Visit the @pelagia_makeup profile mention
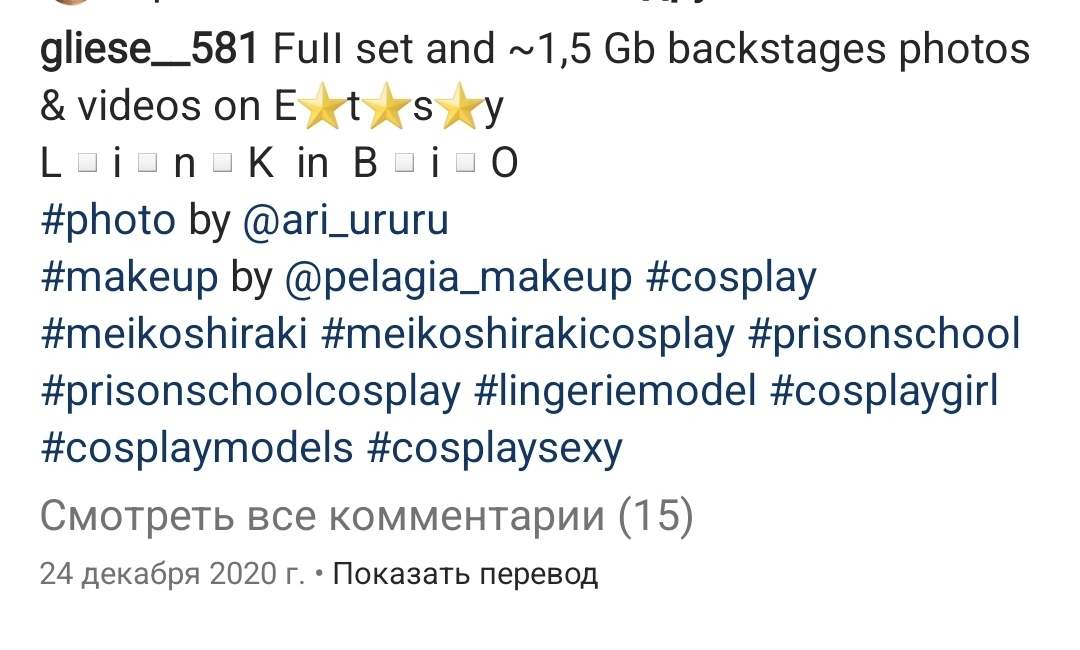 tap(458, 278)
